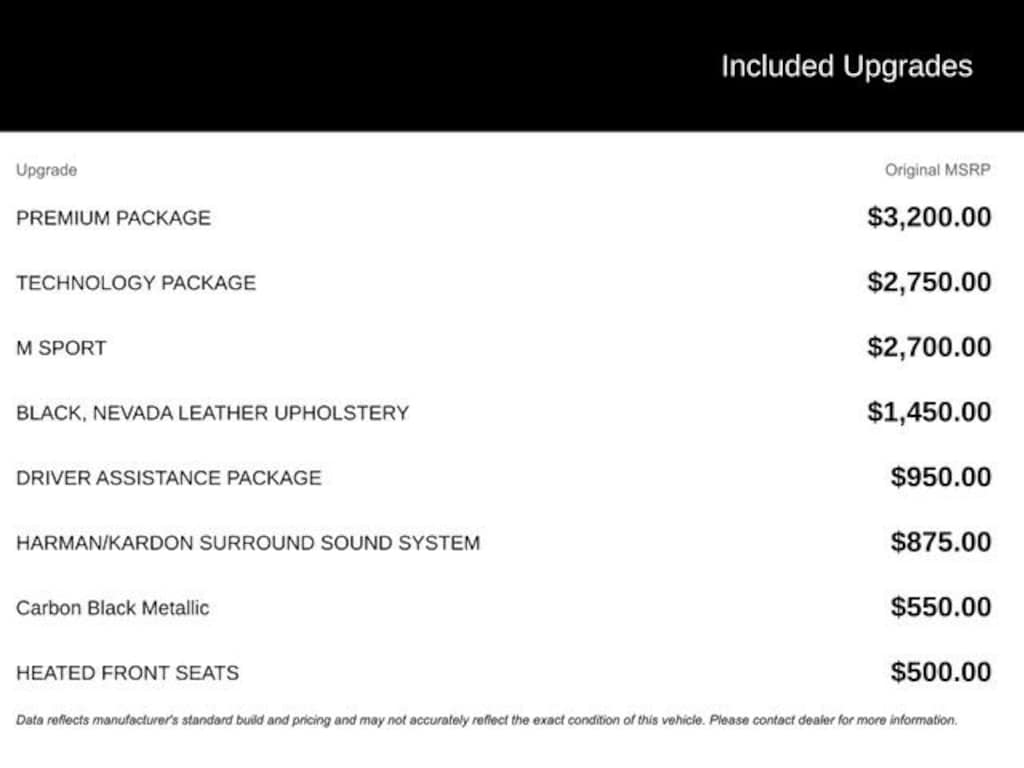Select the M SPORT upgrade label

pos(61,348)
